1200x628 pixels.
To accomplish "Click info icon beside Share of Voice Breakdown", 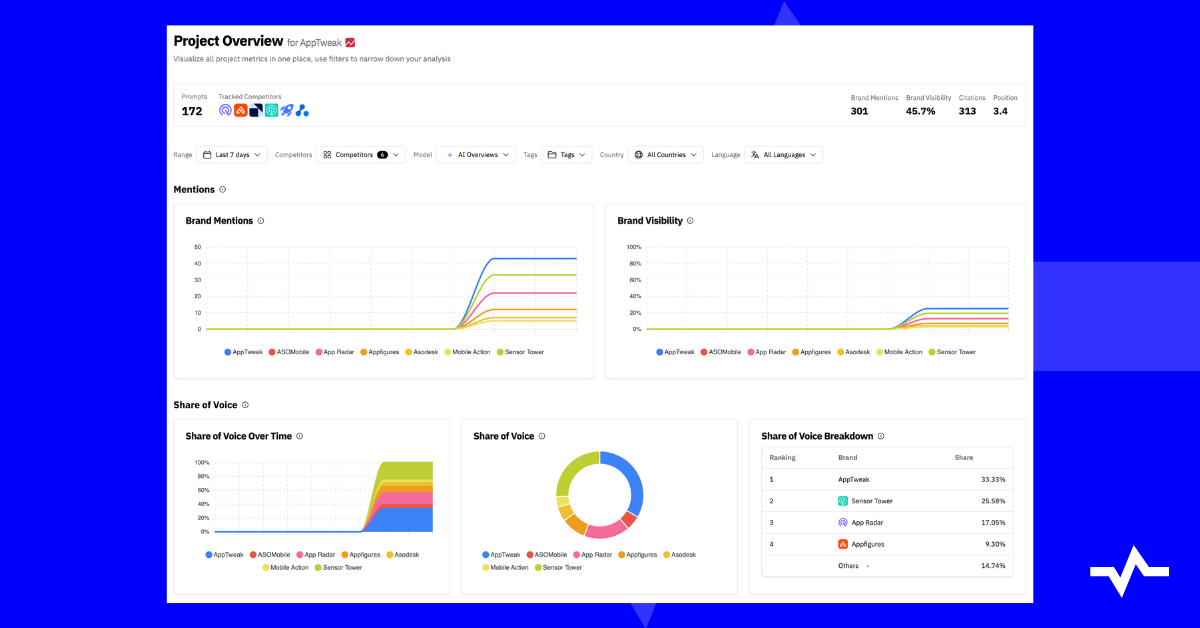I will [881, 436].
